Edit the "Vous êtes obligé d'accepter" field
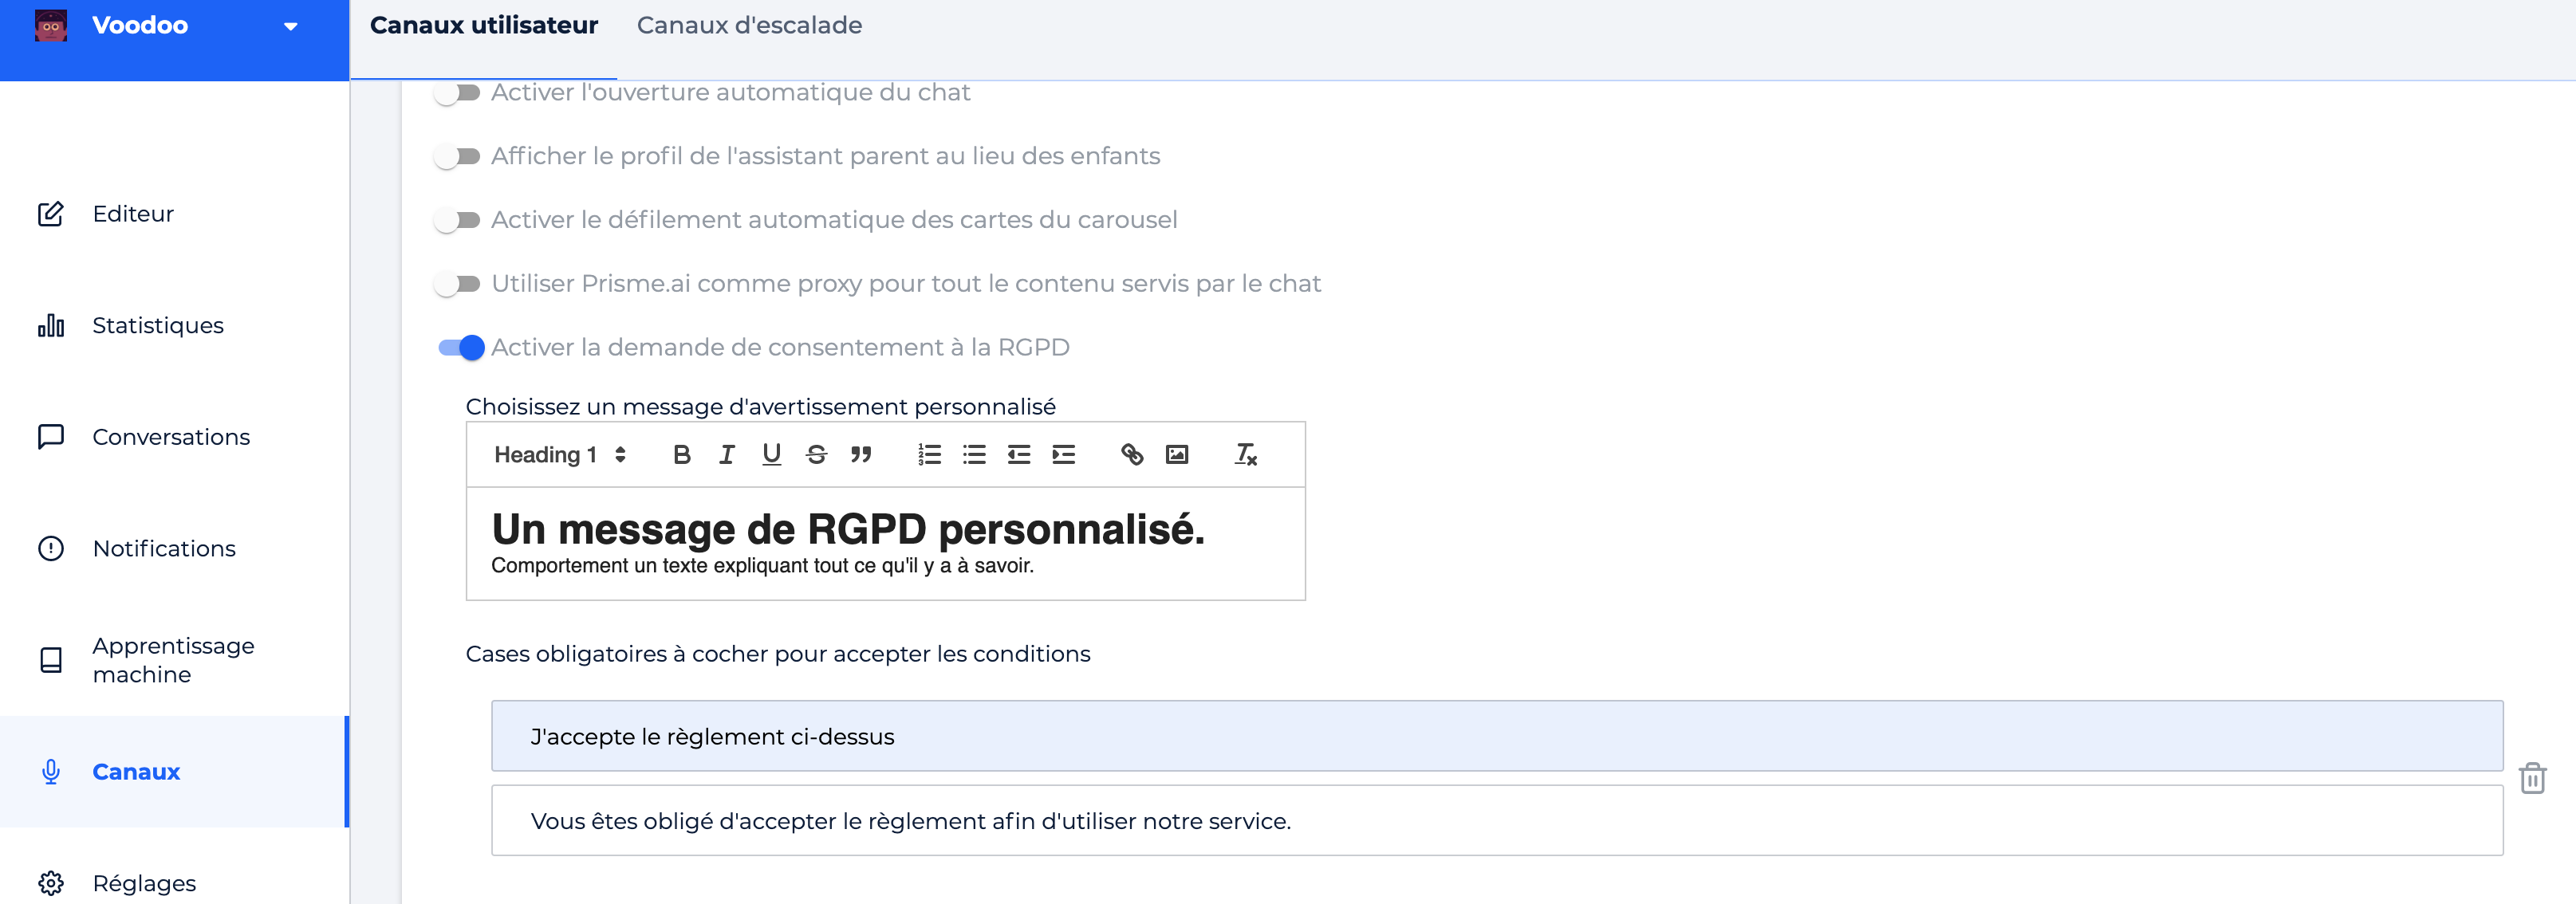 (x=1497, y=820)
